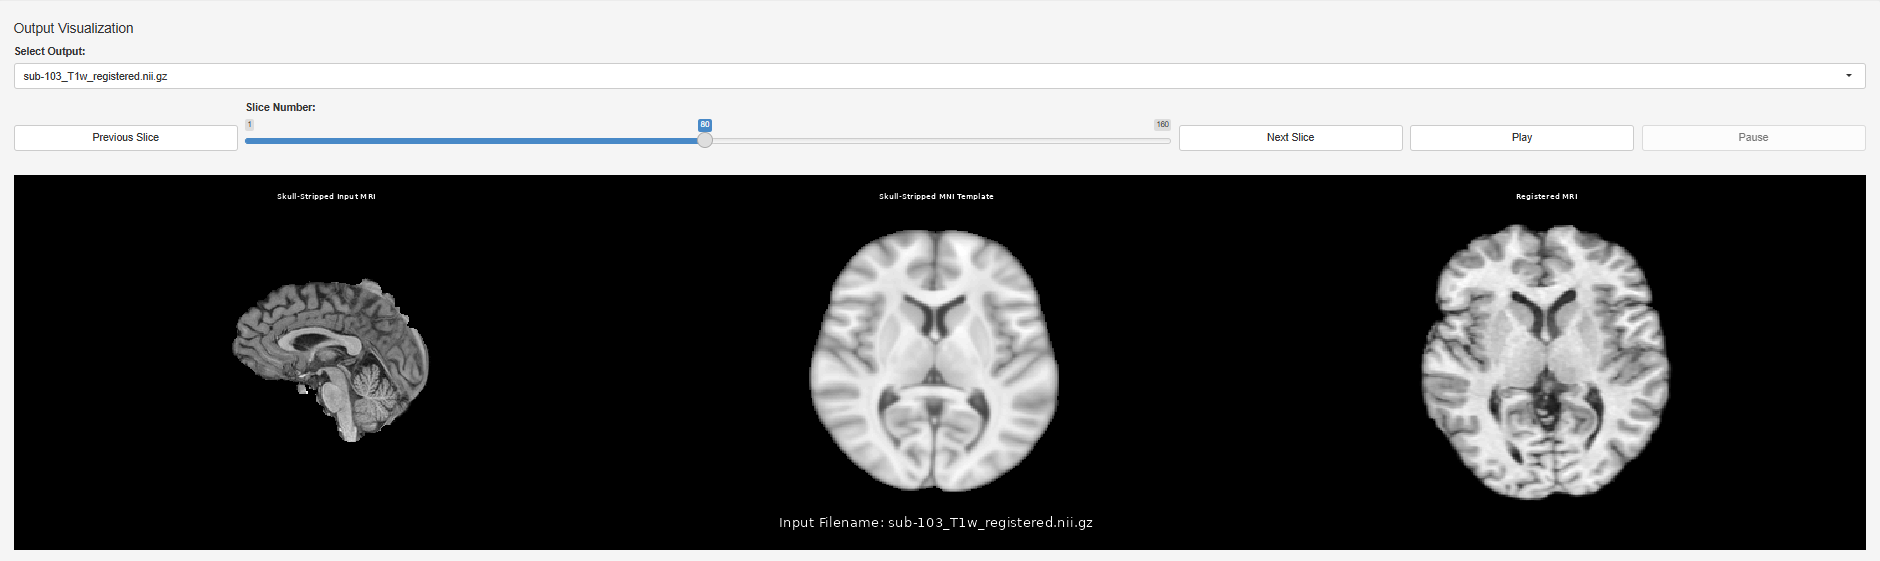Image resolution: width=1880 pixels, height=561 pixels.
Task: Click the slider minimum label 1
Action: click(x=249, y=125)
